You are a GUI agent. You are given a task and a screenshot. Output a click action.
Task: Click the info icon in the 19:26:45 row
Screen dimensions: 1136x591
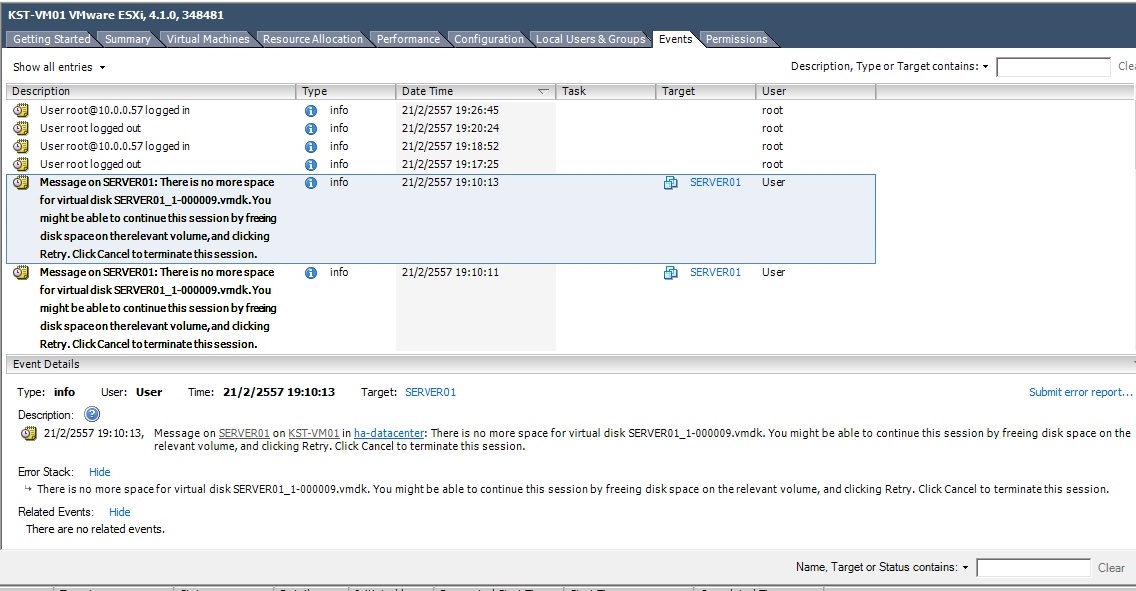click(311, 111)
